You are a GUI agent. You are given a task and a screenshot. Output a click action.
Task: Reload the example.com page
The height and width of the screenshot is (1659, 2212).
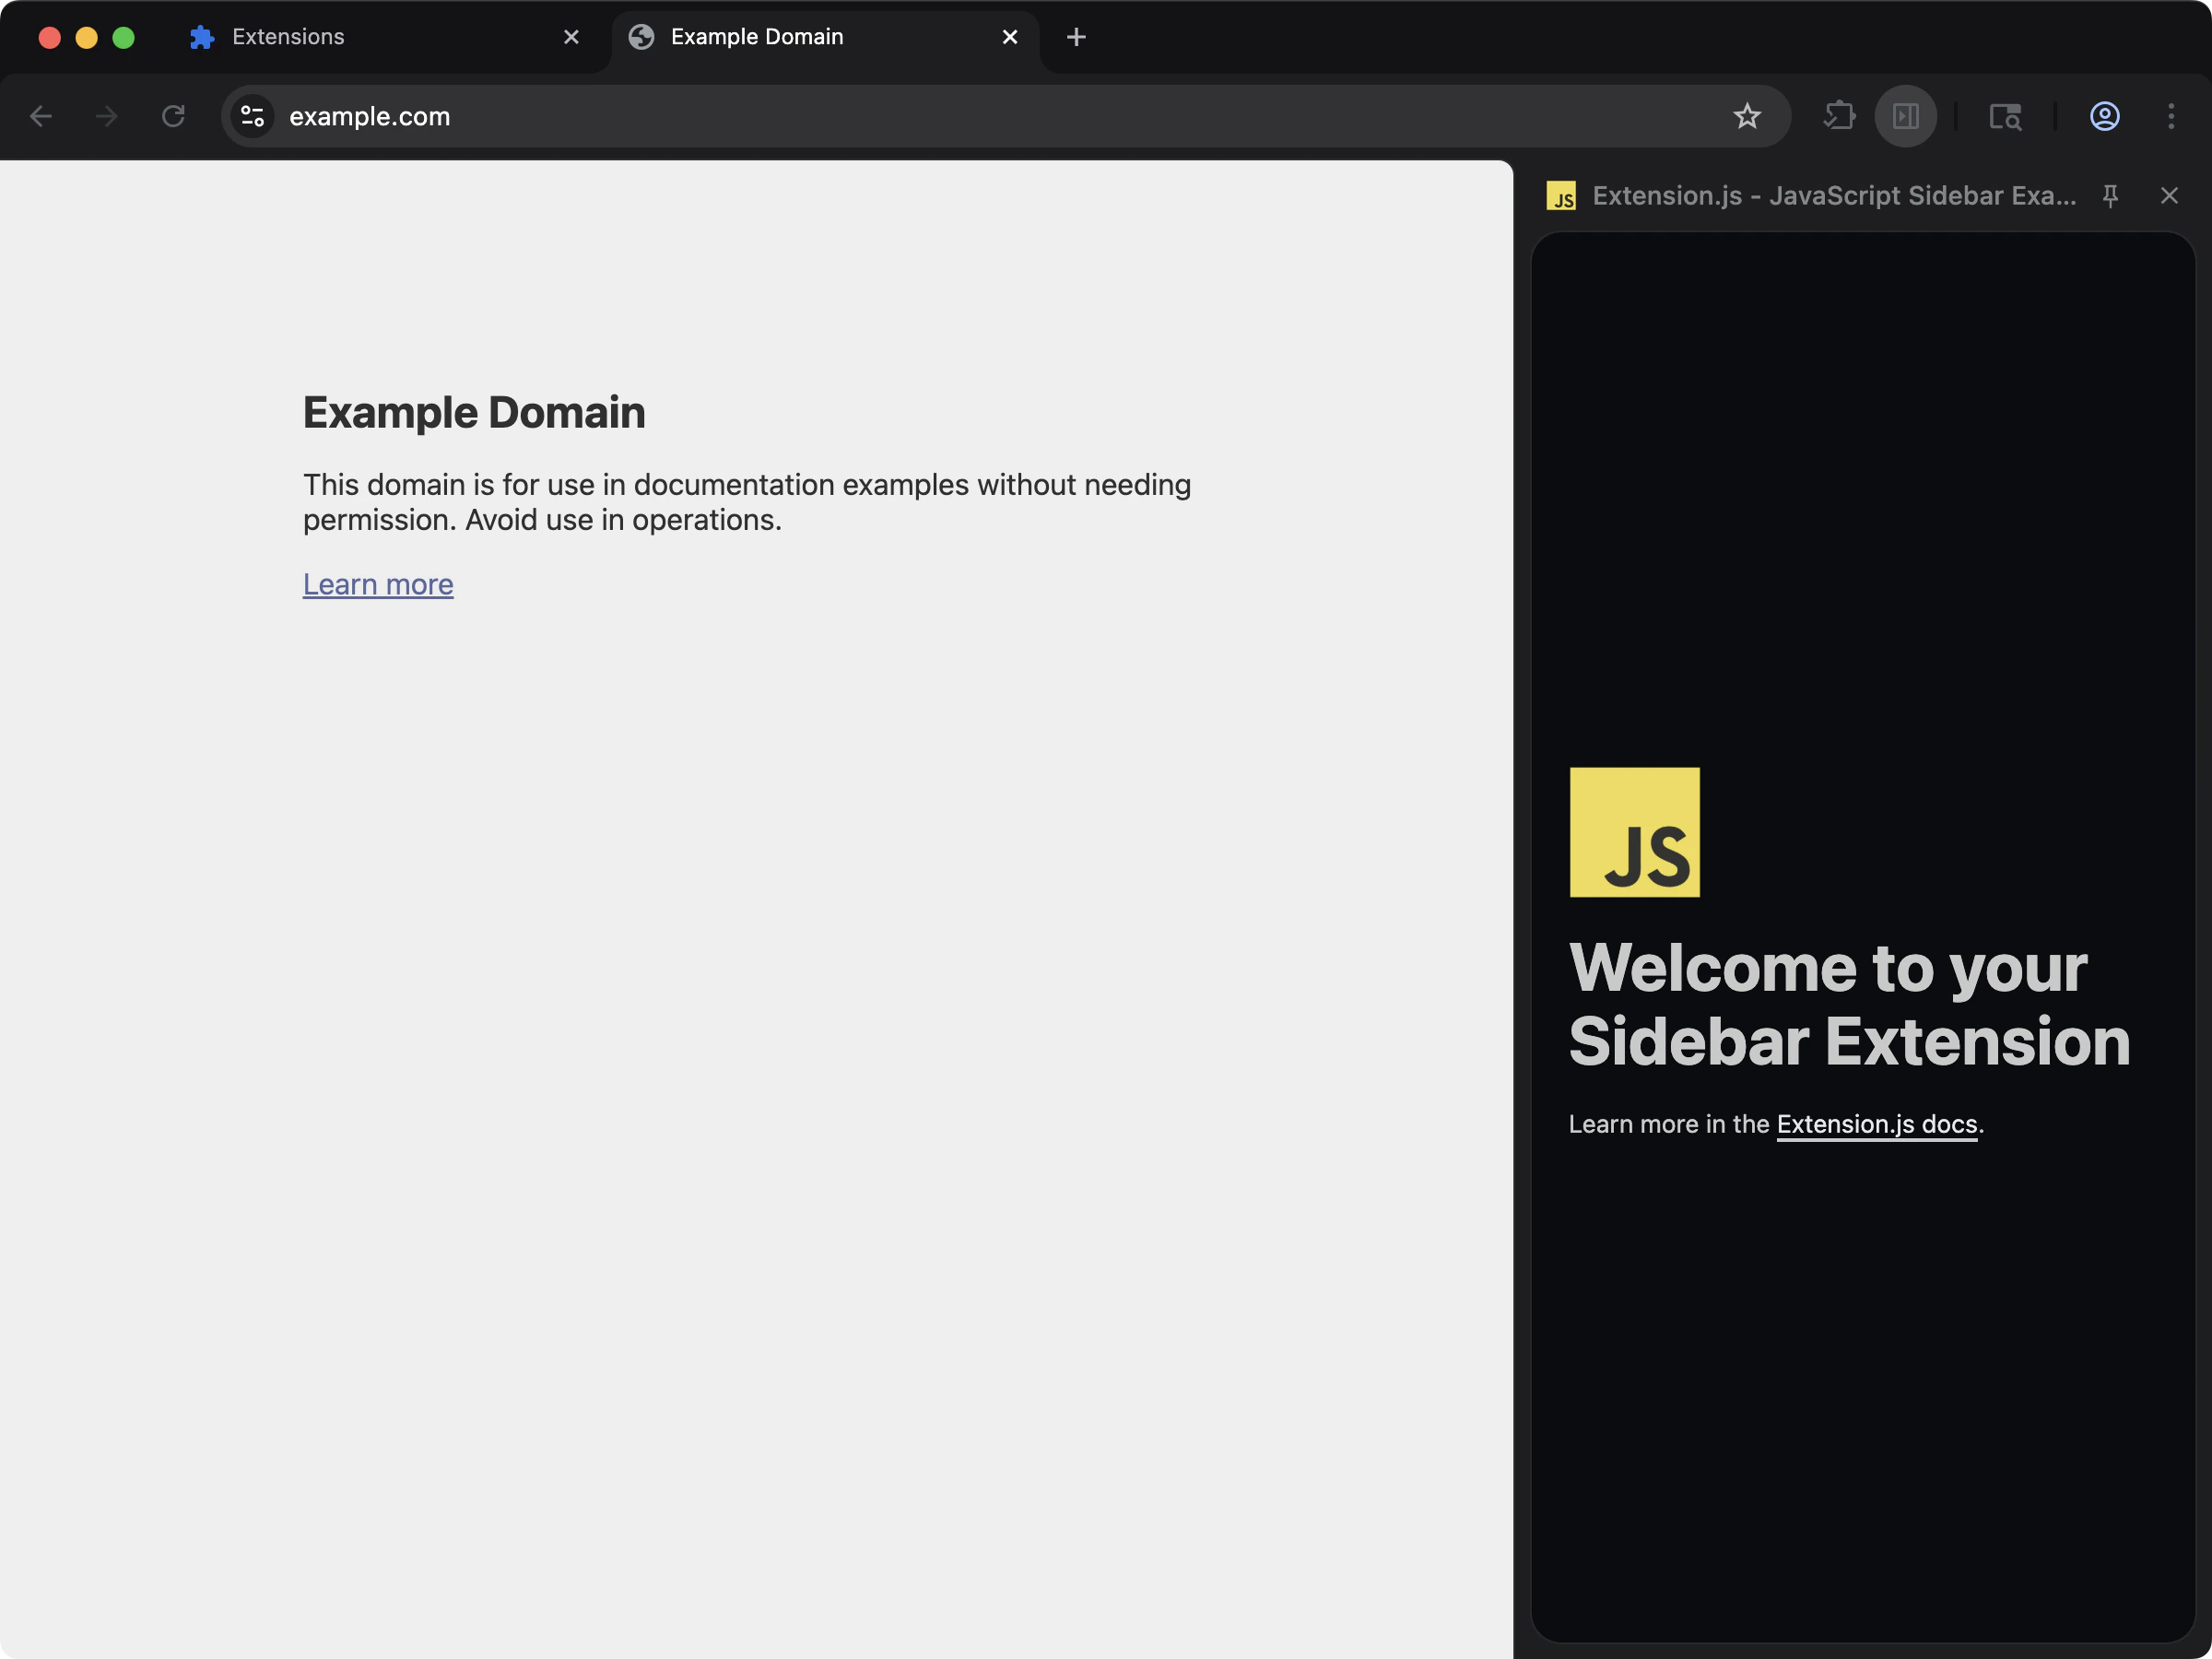pyautogui.click(x=173, y=116)
